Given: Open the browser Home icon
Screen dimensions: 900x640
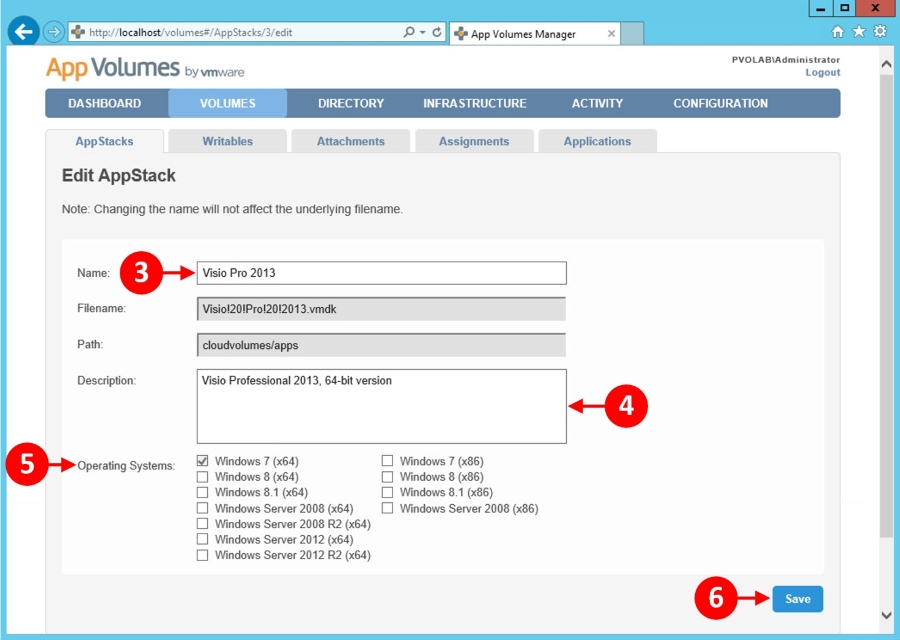Looking at the screenshot, I should (x=837, y=32).
